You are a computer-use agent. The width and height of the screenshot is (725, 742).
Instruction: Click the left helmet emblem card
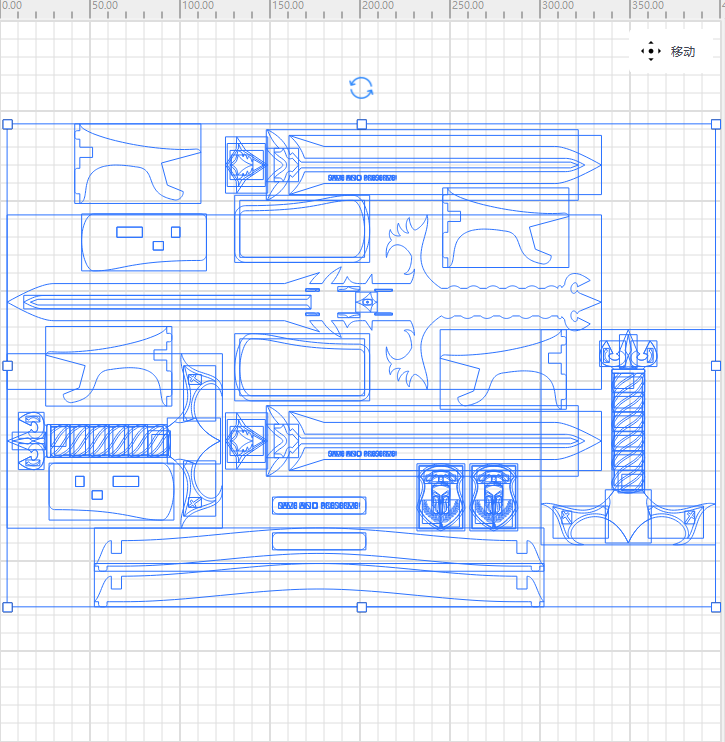(x=441, y=496)
